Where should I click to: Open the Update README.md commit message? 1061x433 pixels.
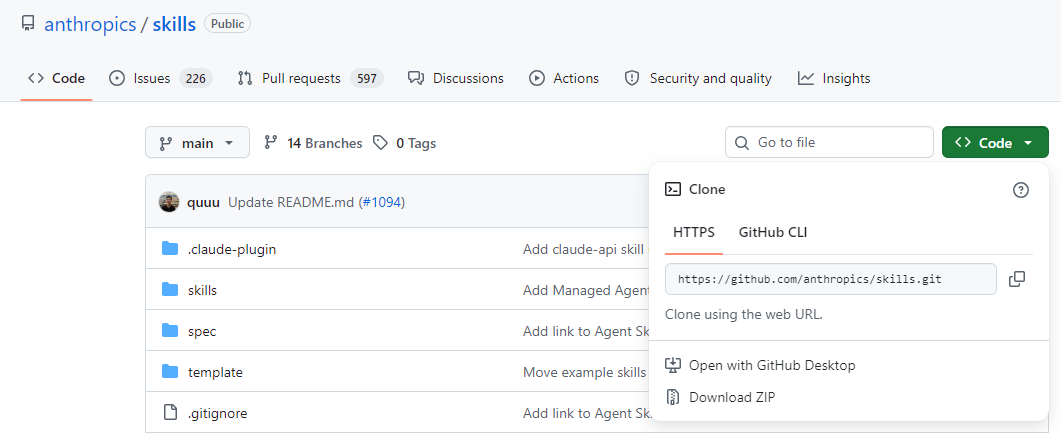292,202
